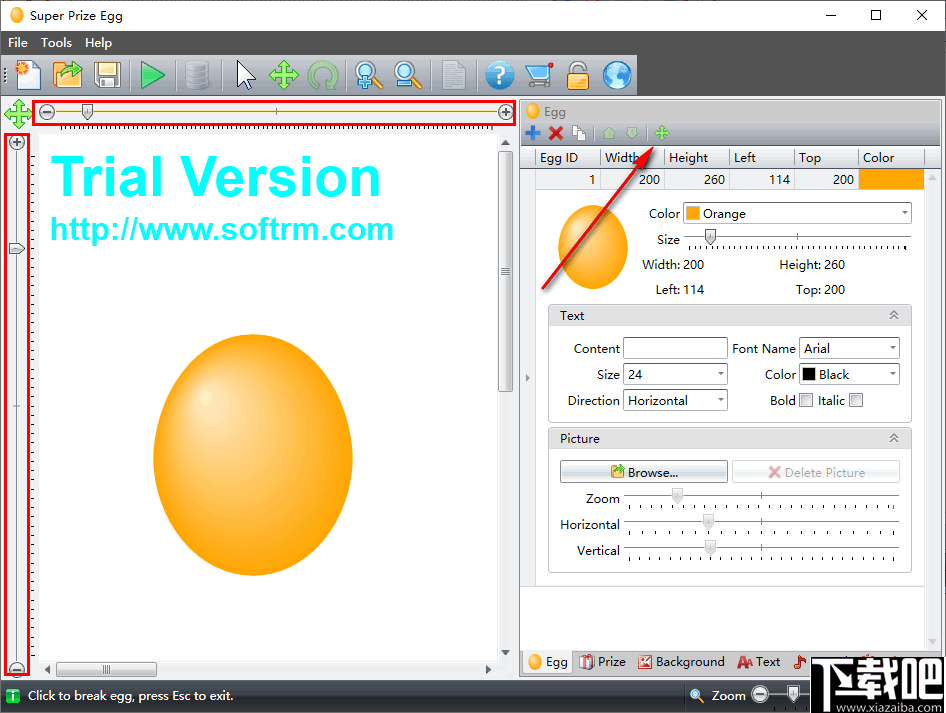This screenshot has width=946, height=713.
Task: Click the shopping cart purchase icon
Action: 539,75
